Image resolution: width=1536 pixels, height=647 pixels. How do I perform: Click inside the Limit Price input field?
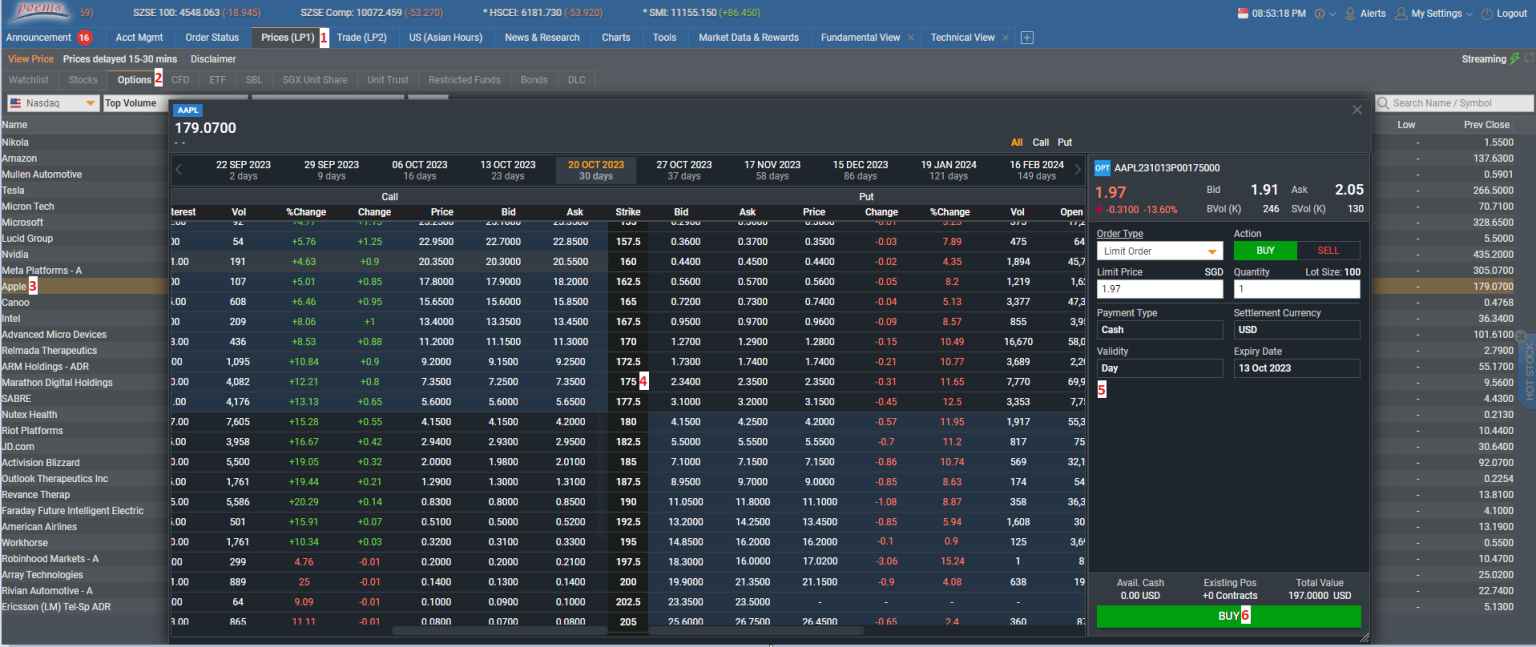[1159, 287]
